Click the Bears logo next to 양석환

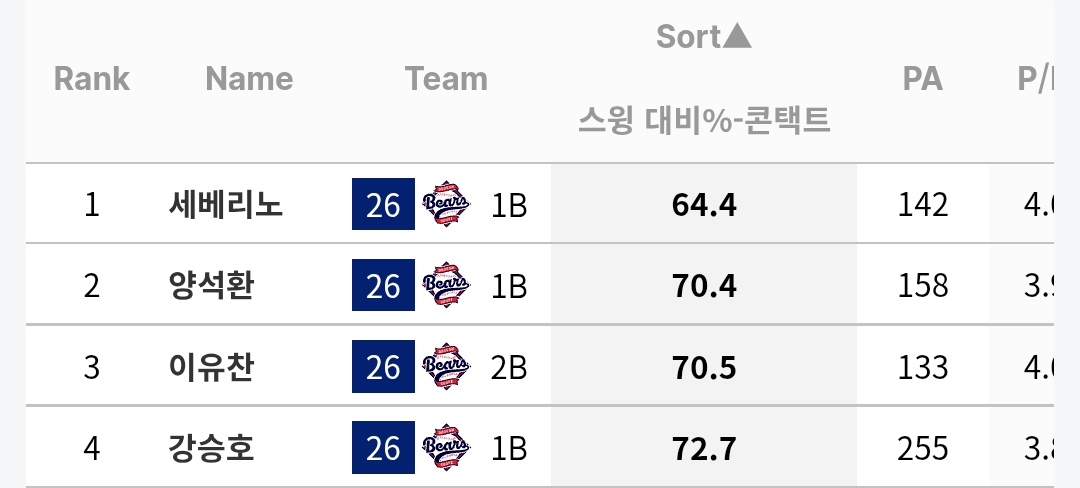[x=446, y=285]
